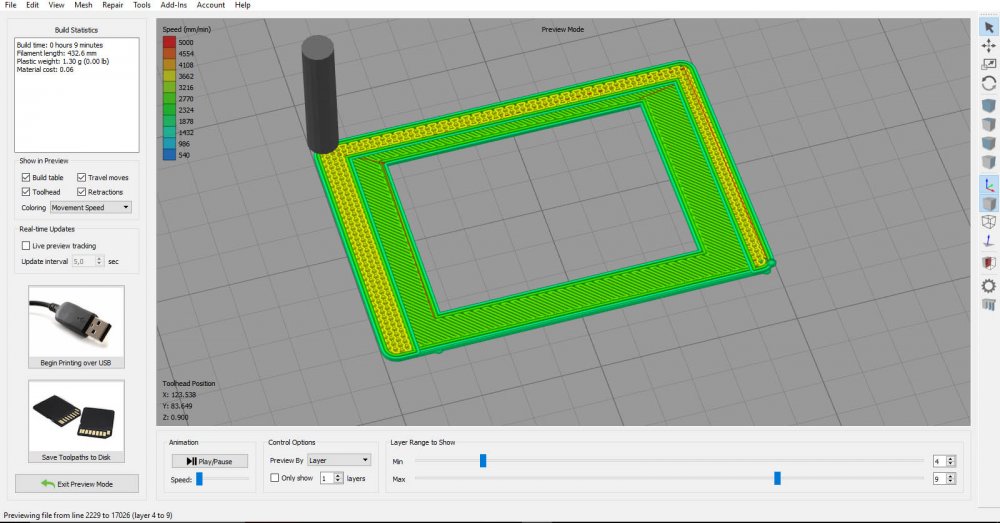The height and width of the screenshot is (523, 1000).
Task: Open the Coloring Movement Speed dropdown
Action: point(91,207)
